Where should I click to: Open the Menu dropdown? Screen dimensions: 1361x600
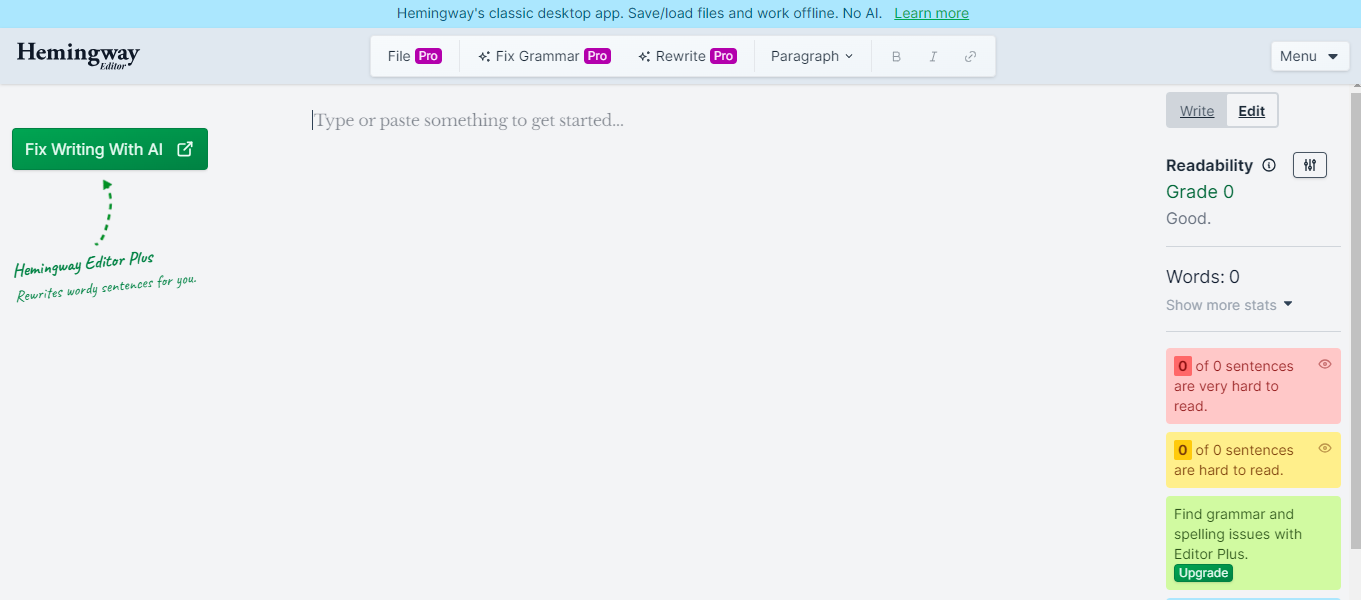pos(1310,57)
